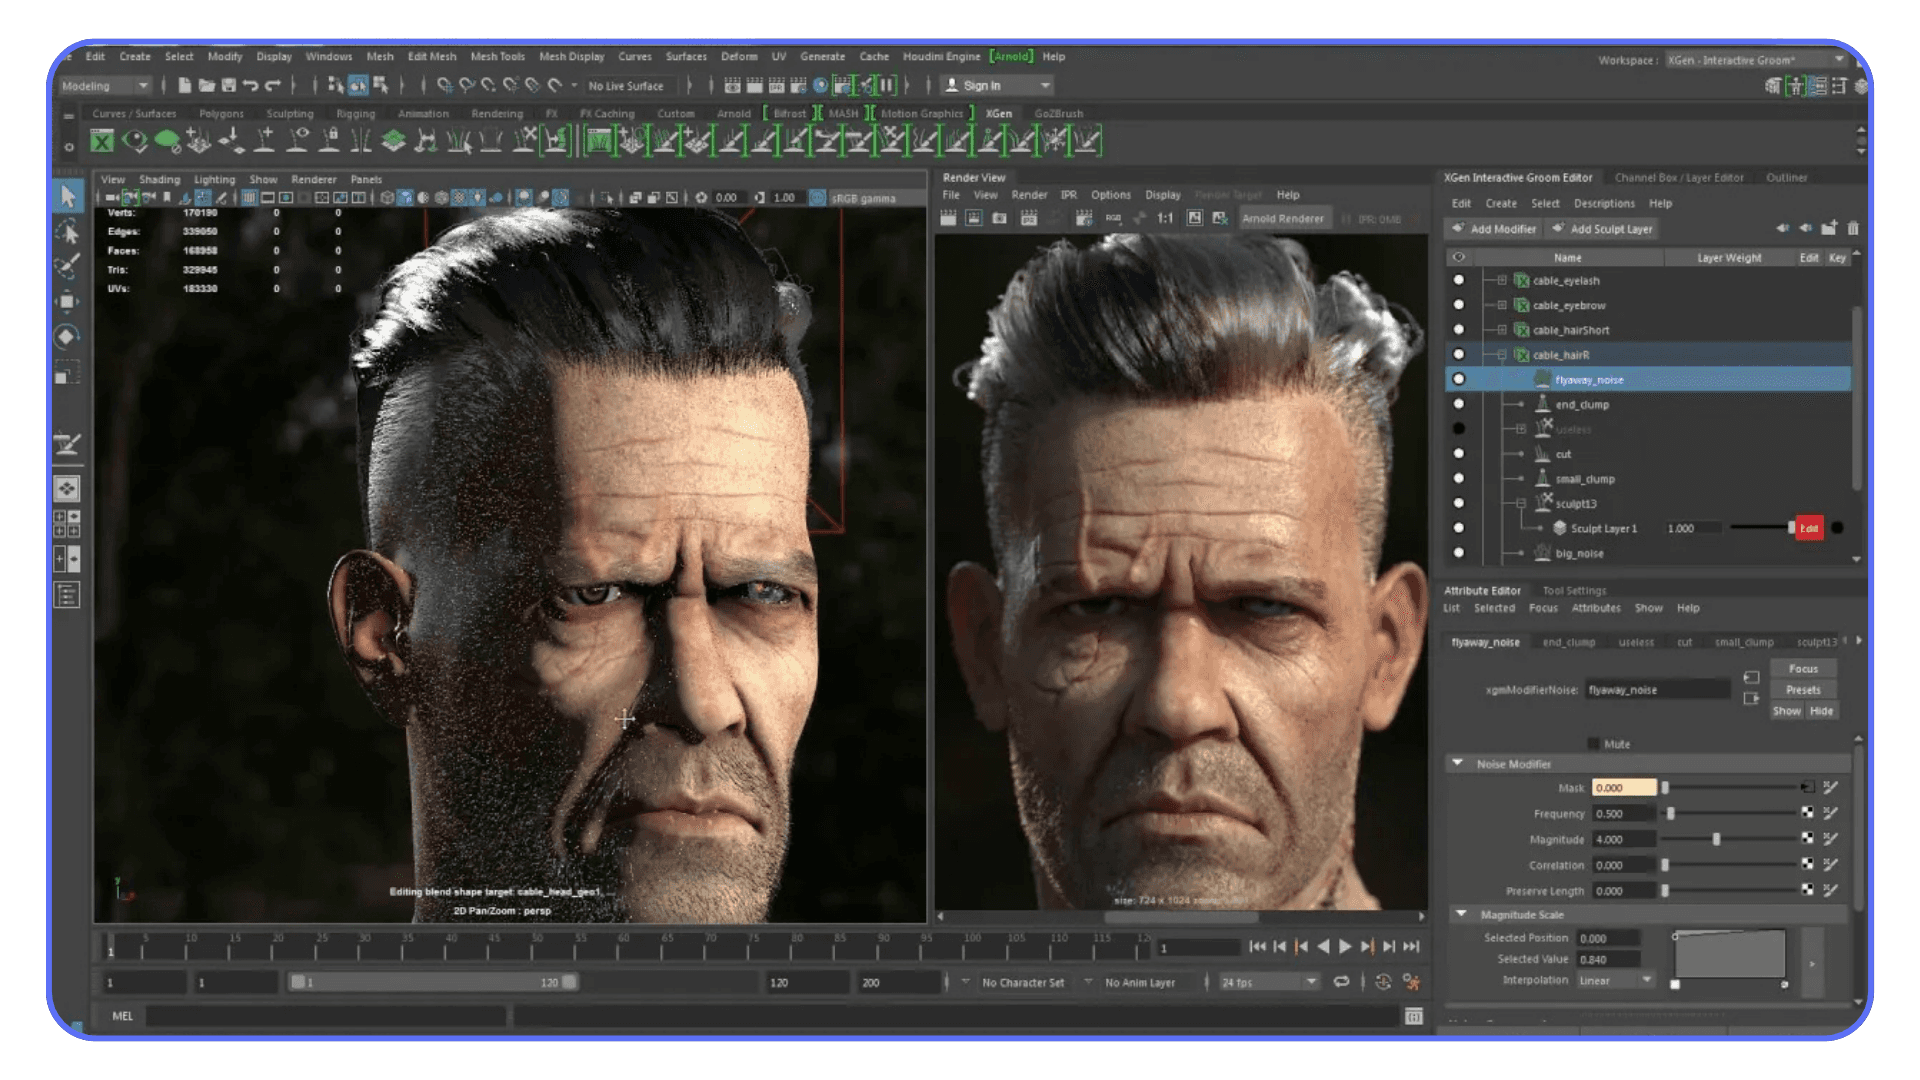This screenshot has height=1080, width=1920.
Task: Click the 1:1 real size icon in Render View
Action: [x=1165, y=218]
